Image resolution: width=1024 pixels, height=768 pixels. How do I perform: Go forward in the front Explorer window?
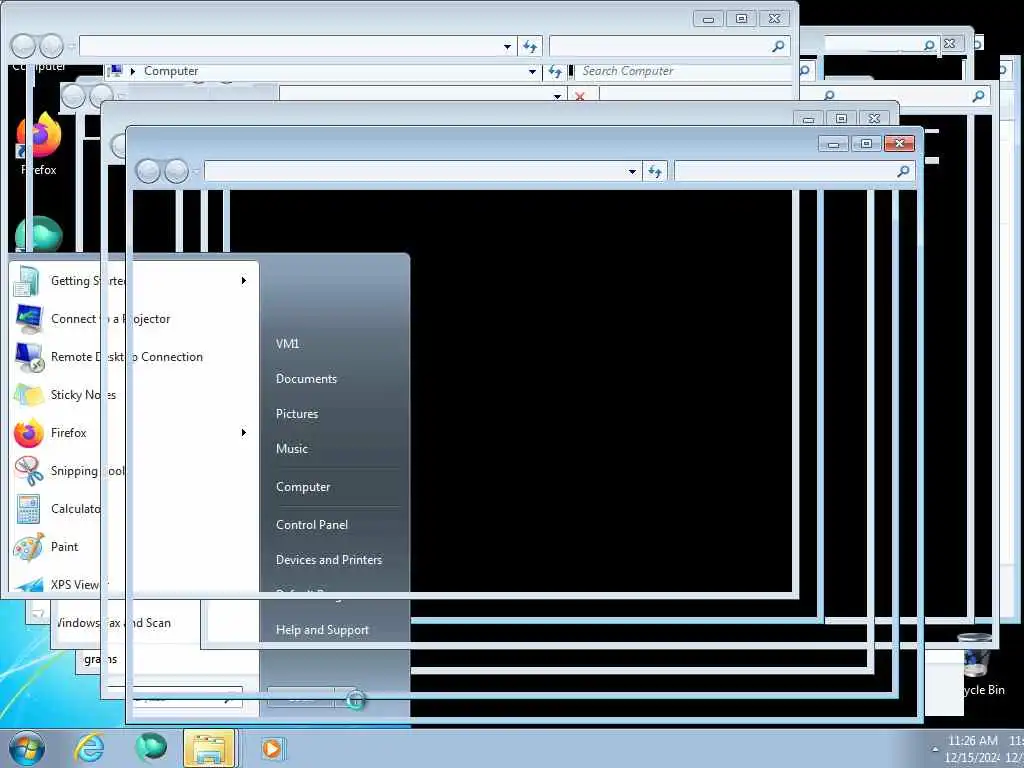176,172
